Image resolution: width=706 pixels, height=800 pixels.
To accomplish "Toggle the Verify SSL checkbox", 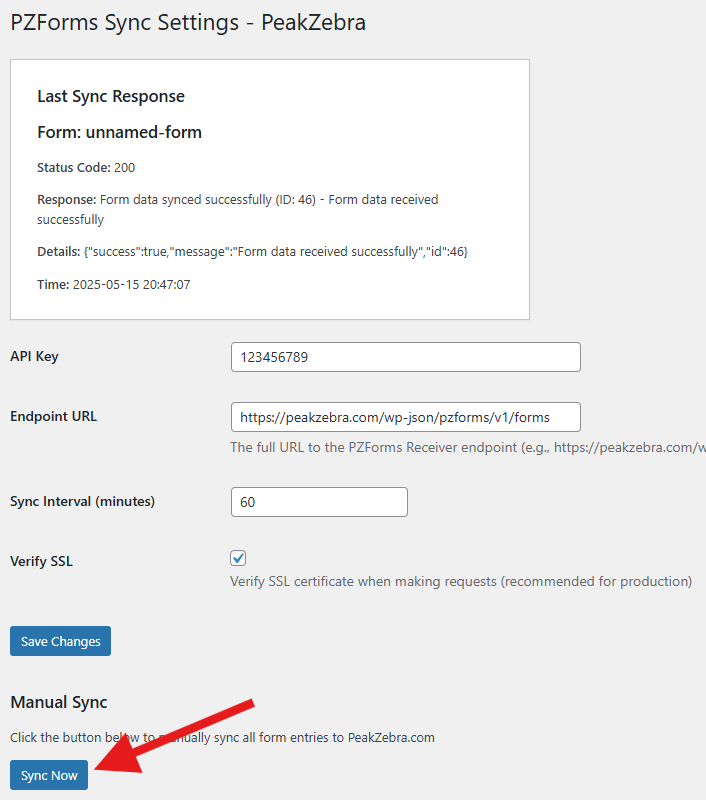I will [x=238, y=558].
